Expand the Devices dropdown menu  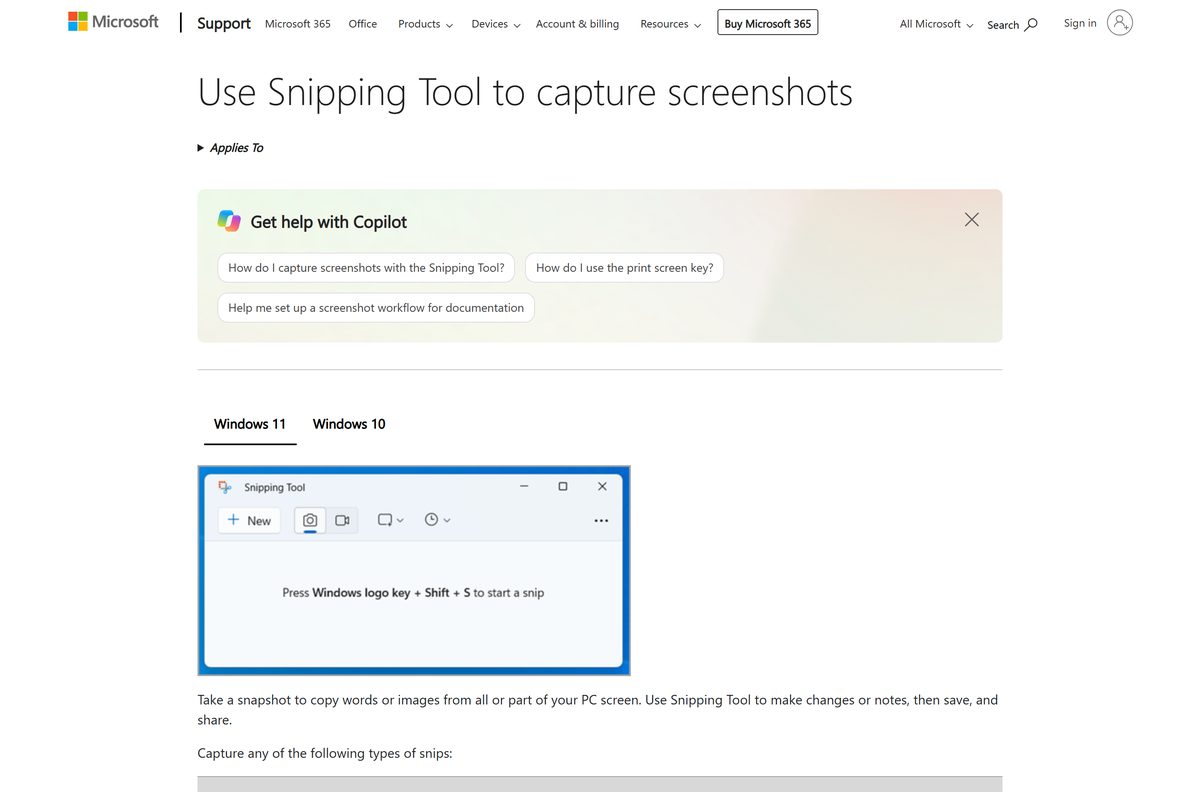tap(496, 24)
